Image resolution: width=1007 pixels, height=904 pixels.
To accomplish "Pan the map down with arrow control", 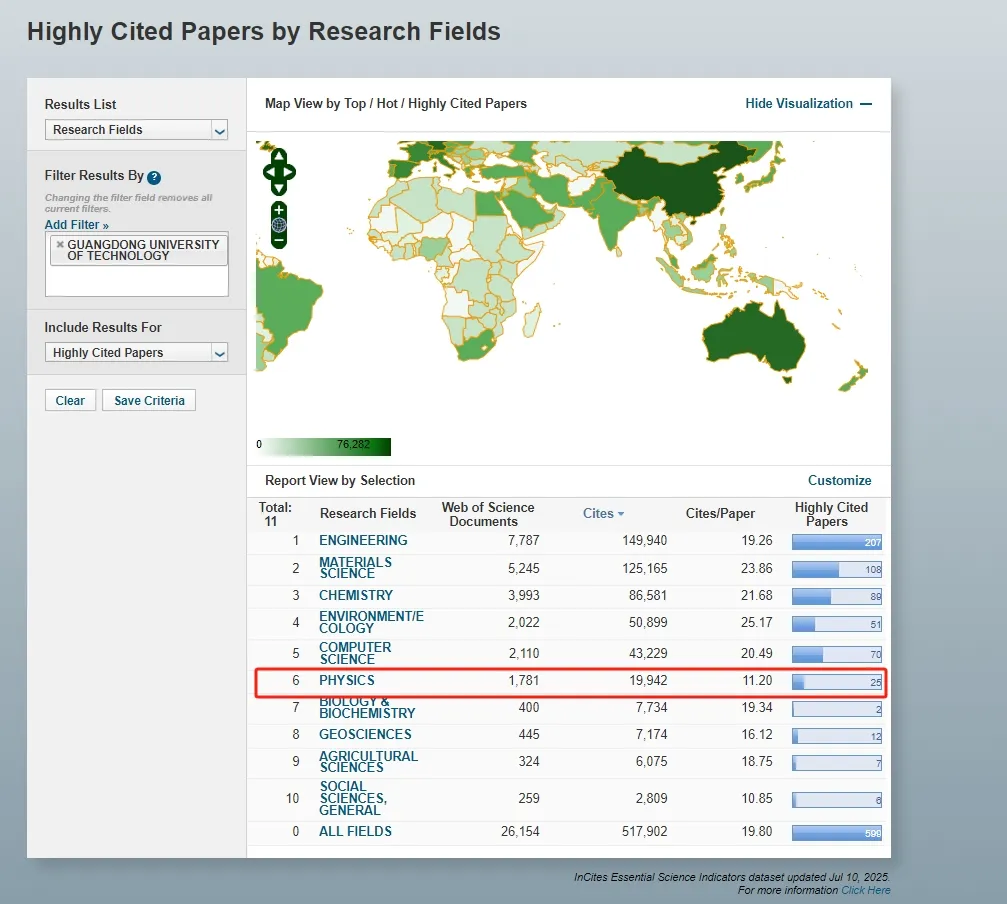I will click(279, 188).
